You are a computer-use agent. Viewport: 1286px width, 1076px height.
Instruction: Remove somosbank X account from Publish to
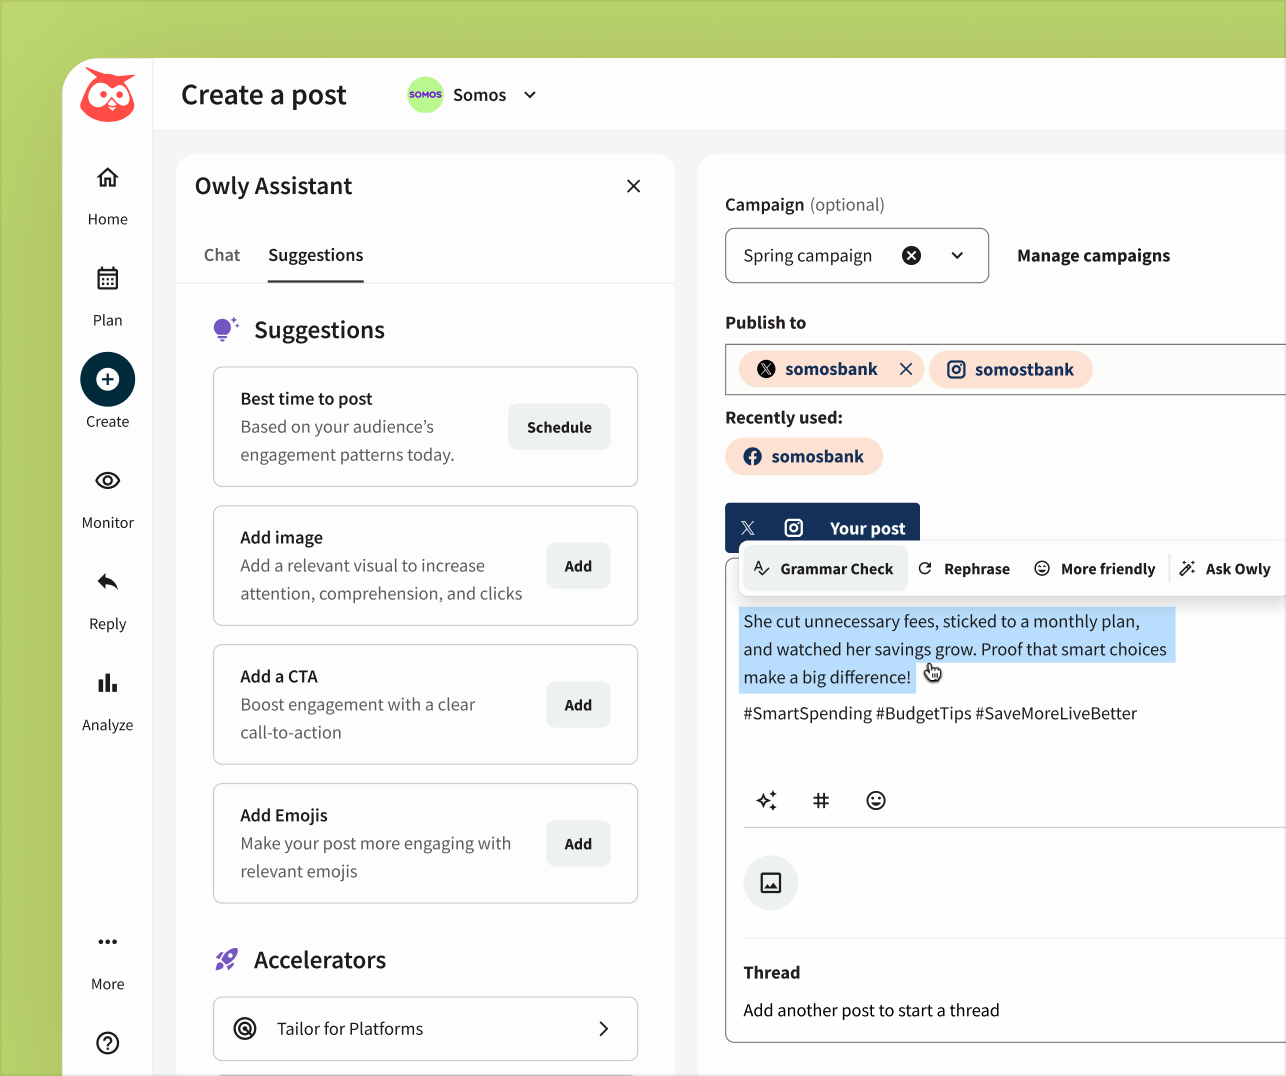(906, 369)
